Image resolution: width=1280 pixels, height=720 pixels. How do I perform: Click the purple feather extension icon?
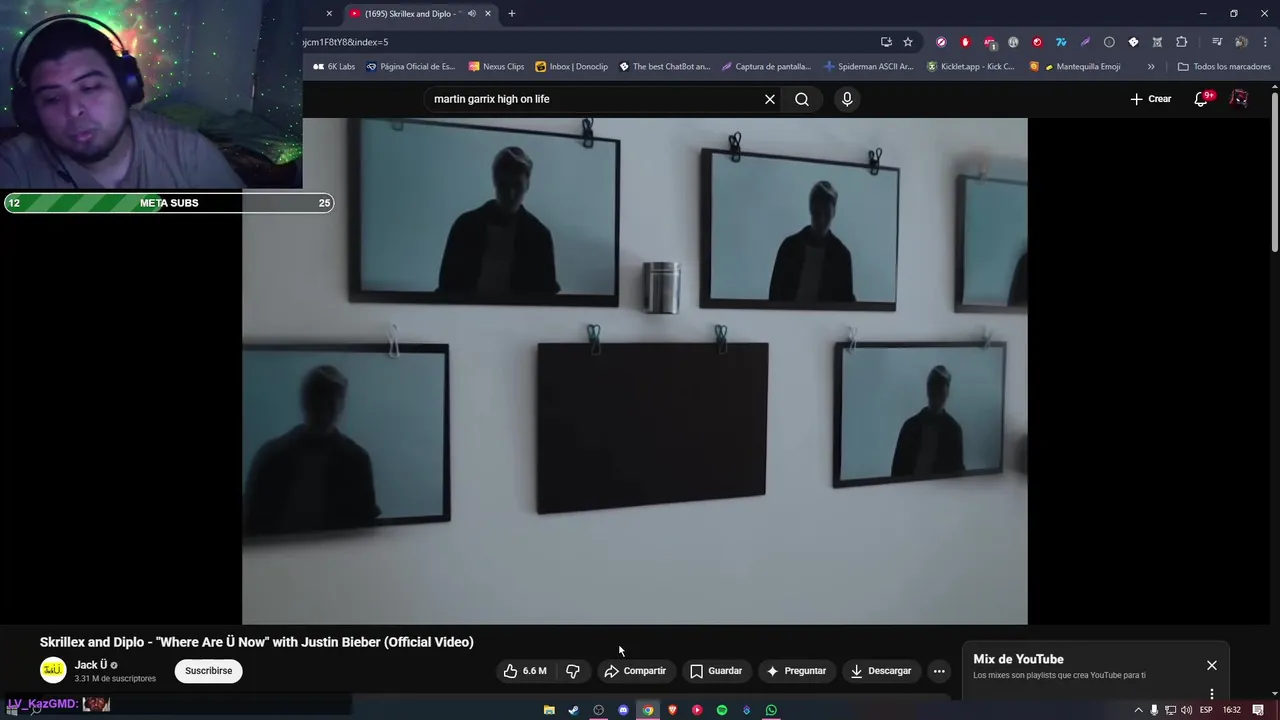tap(1085, 42)
